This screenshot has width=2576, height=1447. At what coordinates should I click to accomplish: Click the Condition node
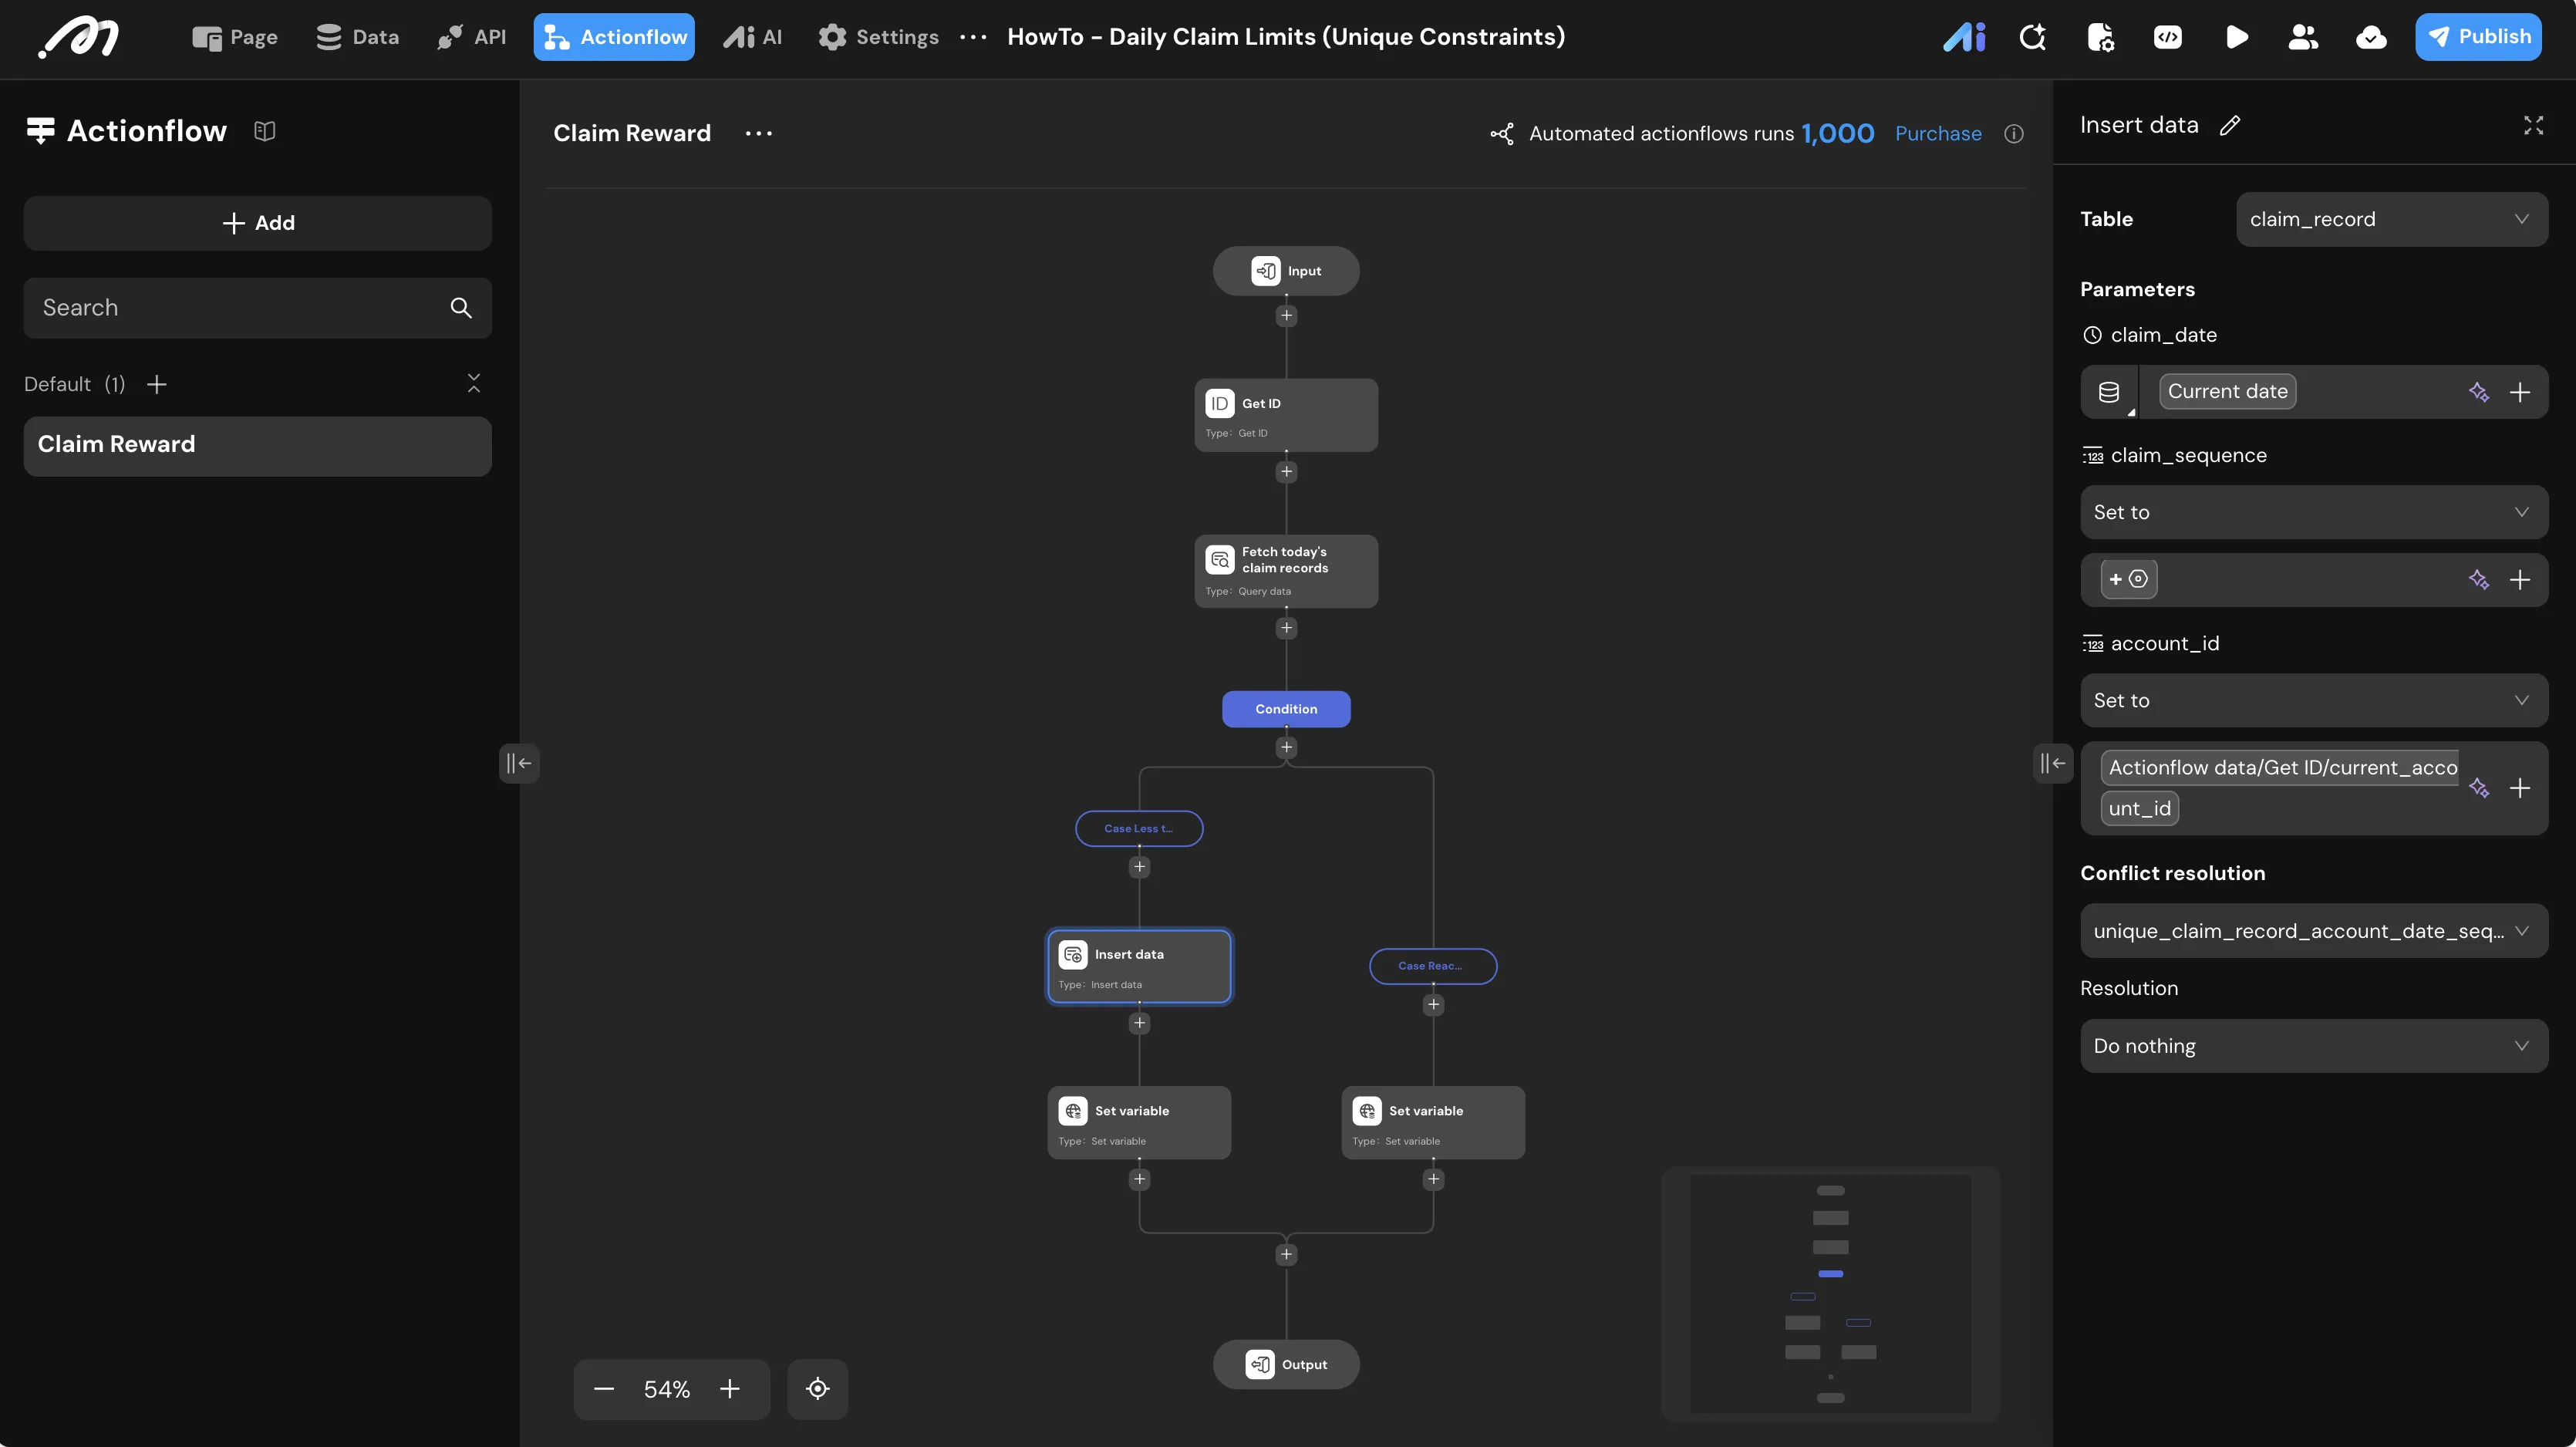(x=1286, y=709)
